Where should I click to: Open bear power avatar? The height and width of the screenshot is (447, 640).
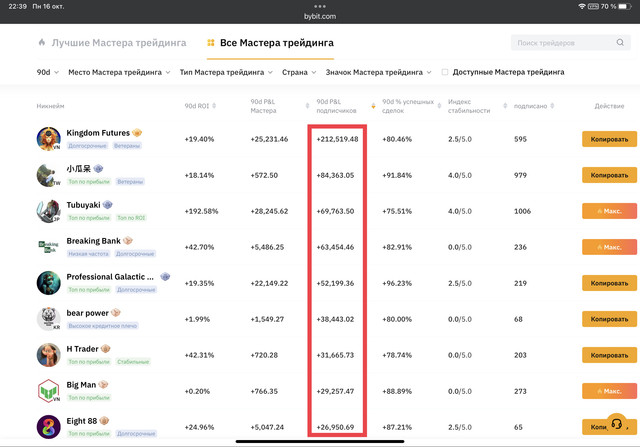click(x=49, y=319)
